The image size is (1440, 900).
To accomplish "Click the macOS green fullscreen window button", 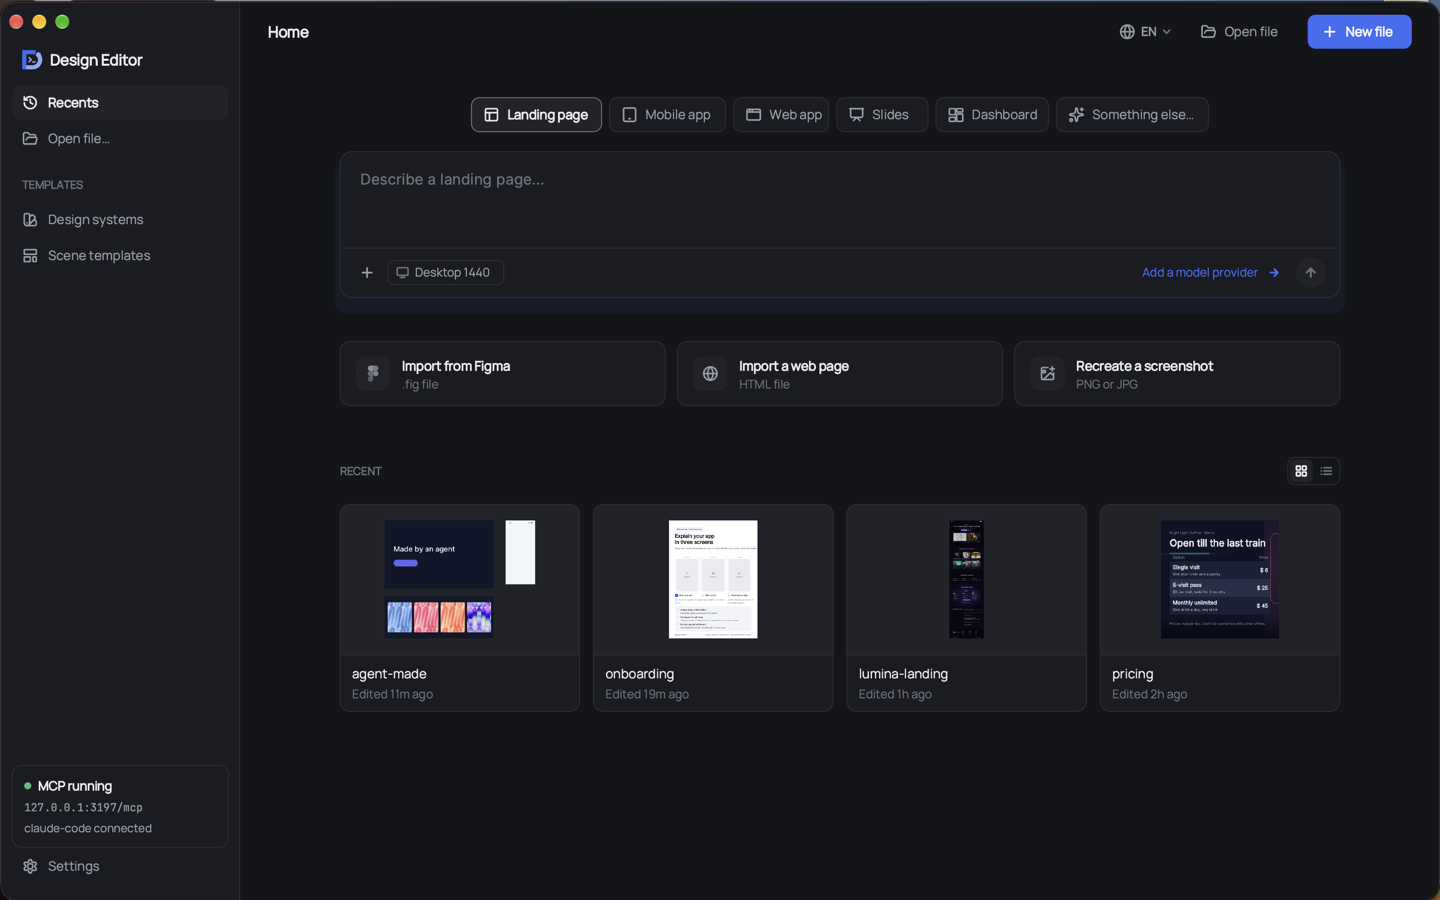I will 62,22.
